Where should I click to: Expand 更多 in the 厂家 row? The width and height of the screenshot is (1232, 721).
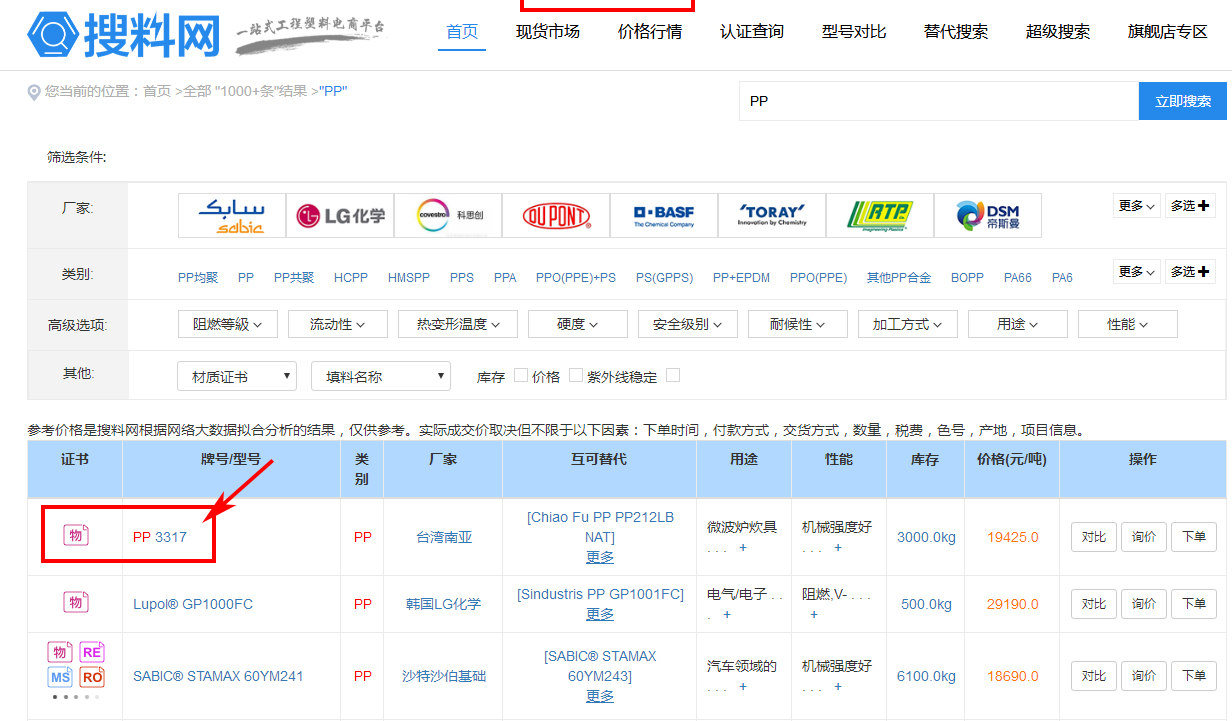1137,205
